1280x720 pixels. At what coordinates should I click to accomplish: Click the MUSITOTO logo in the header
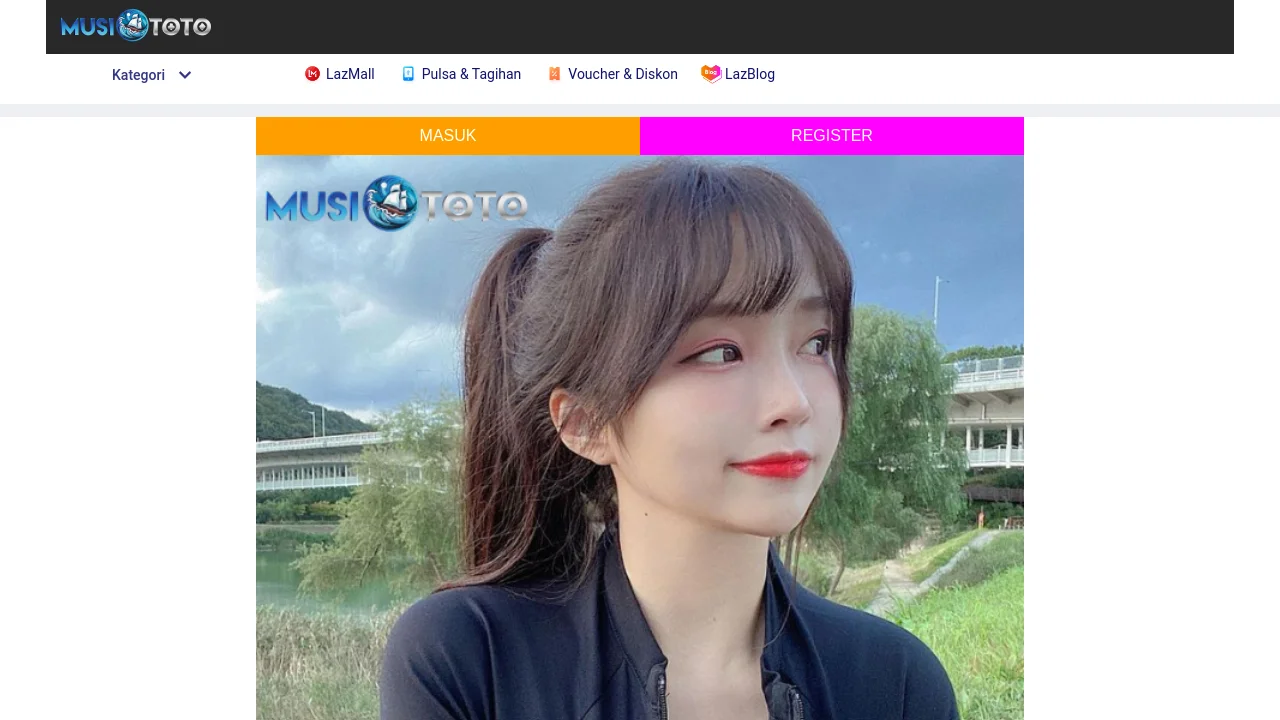(x=136, y=26)
